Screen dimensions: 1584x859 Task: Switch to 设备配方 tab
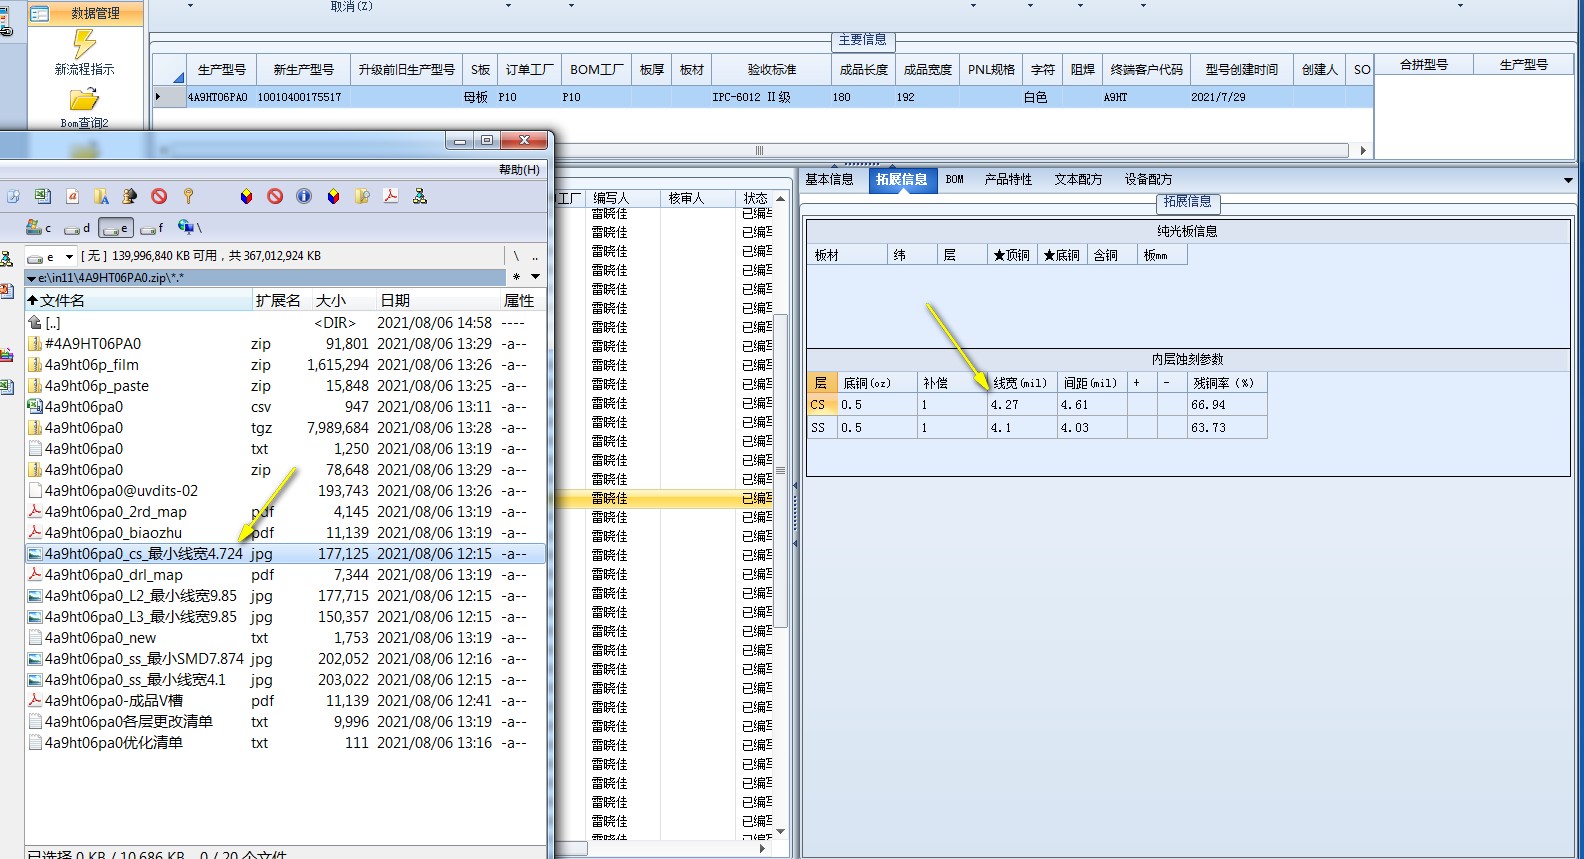coord(1148,180)
